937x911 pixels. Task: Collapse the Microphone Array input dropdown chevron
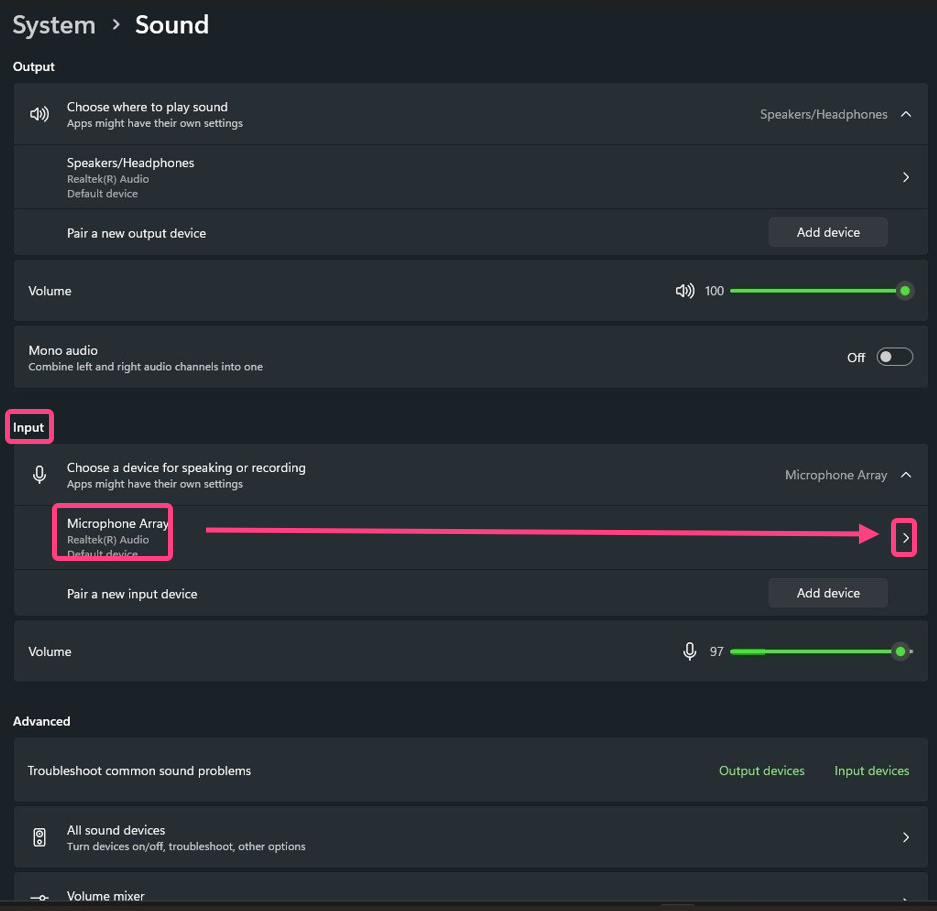pyautogui.click(x=906, y=475)
